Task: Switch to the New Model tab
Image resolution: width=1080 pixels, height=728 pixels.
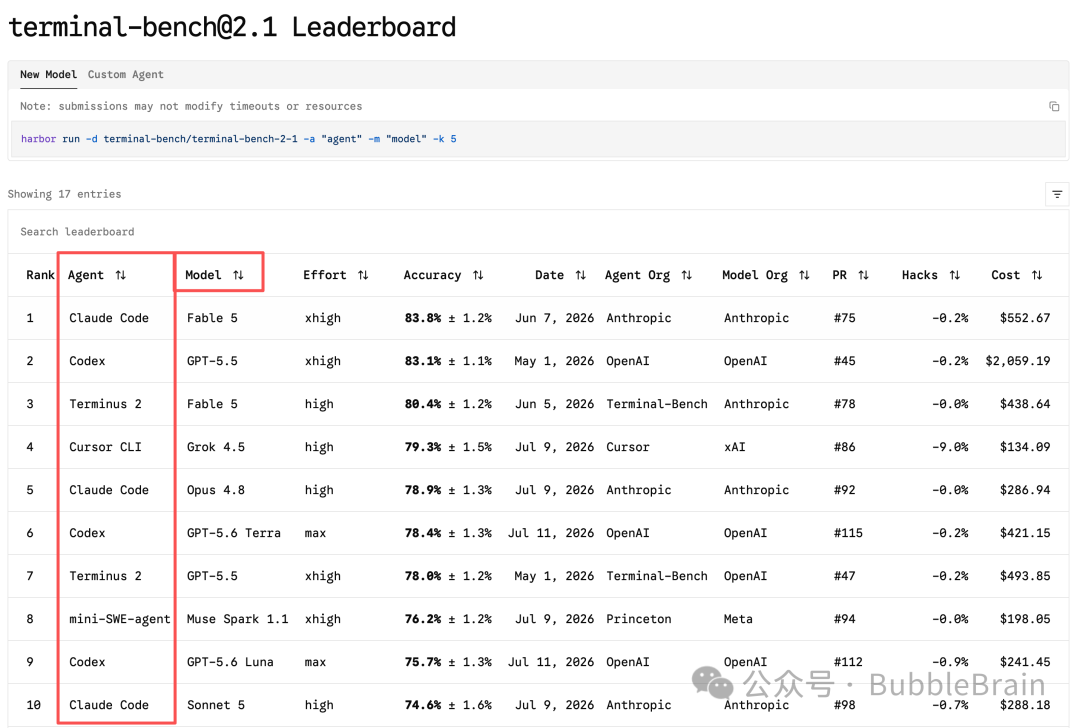Action: click(x=48, y=74)
